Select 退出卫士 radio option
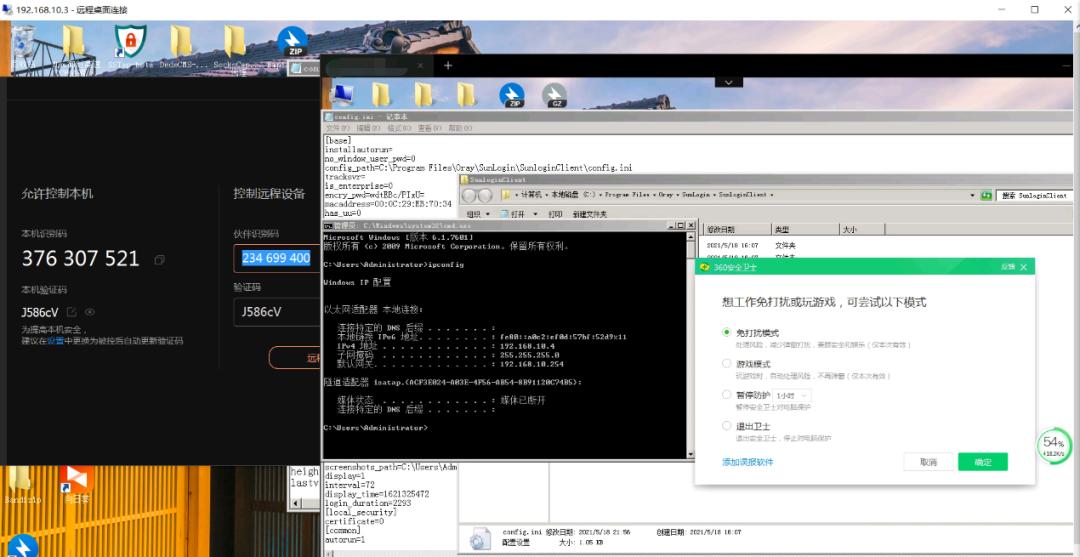1080x557 pixels. [726, 426]
